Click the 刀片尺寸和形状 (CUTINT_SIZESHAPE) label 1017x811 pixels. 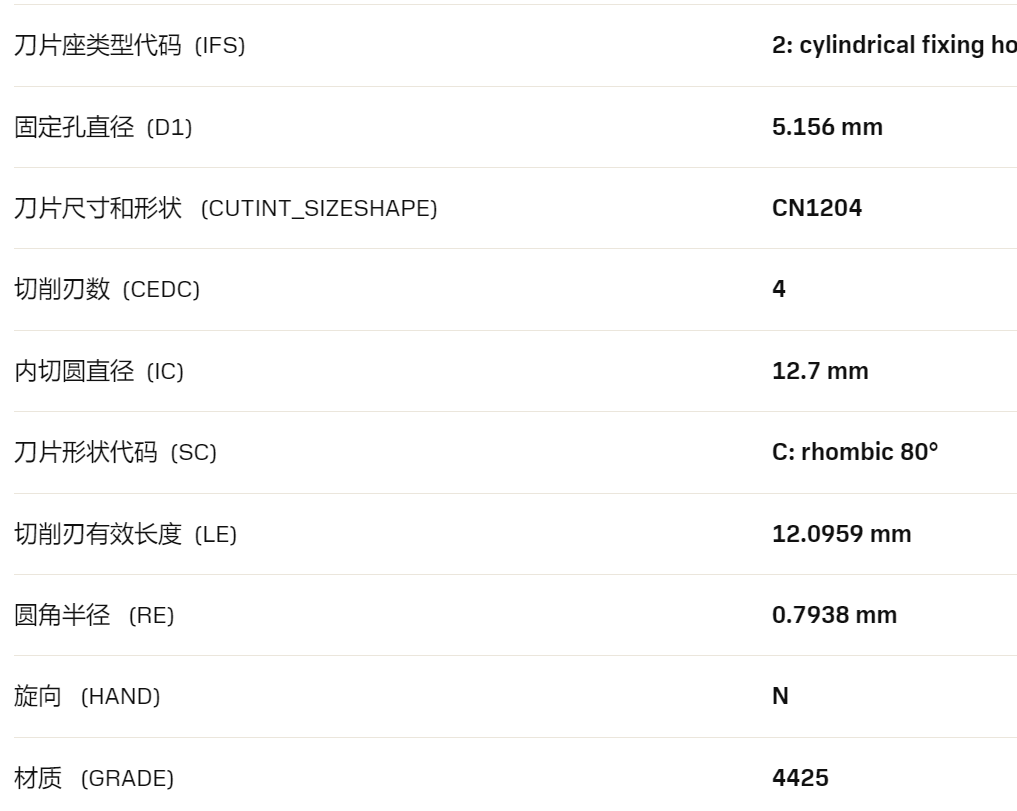point(226,208)
